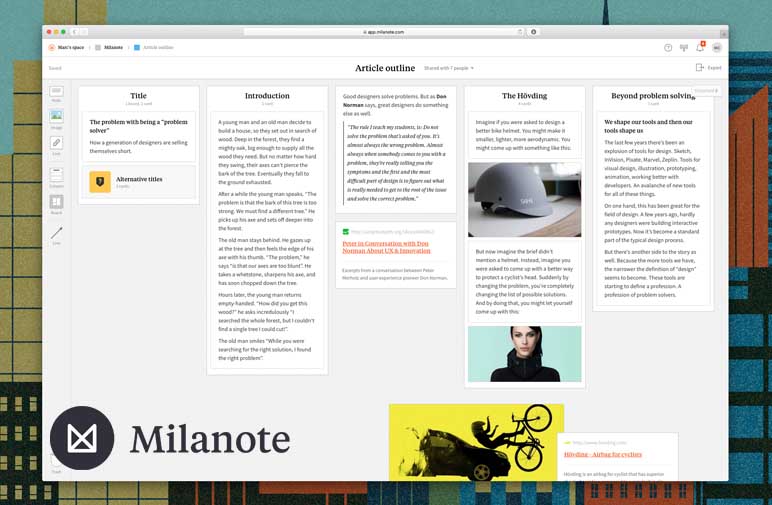772x505 pixels.
Task: Go to Milanote breadcrumb
Action: point(113,47)
